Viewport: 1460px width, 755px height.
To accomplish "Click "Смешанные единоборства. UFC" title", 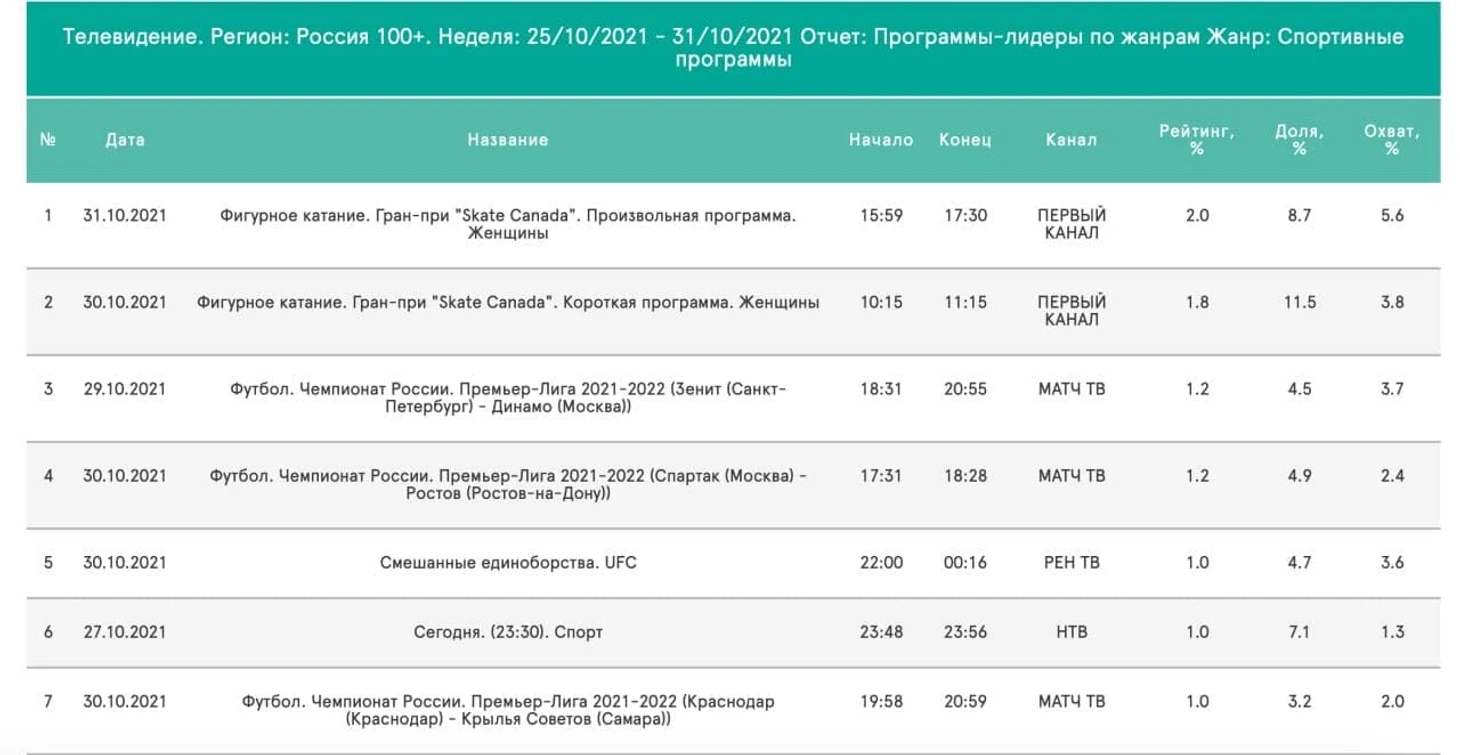I will coord(508,562).
